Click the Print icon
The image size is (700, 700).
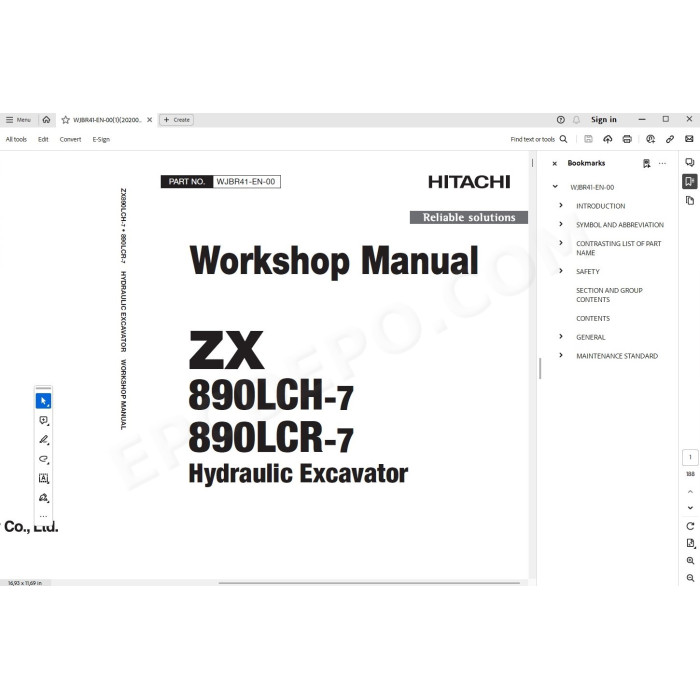(x=627, y=139)
